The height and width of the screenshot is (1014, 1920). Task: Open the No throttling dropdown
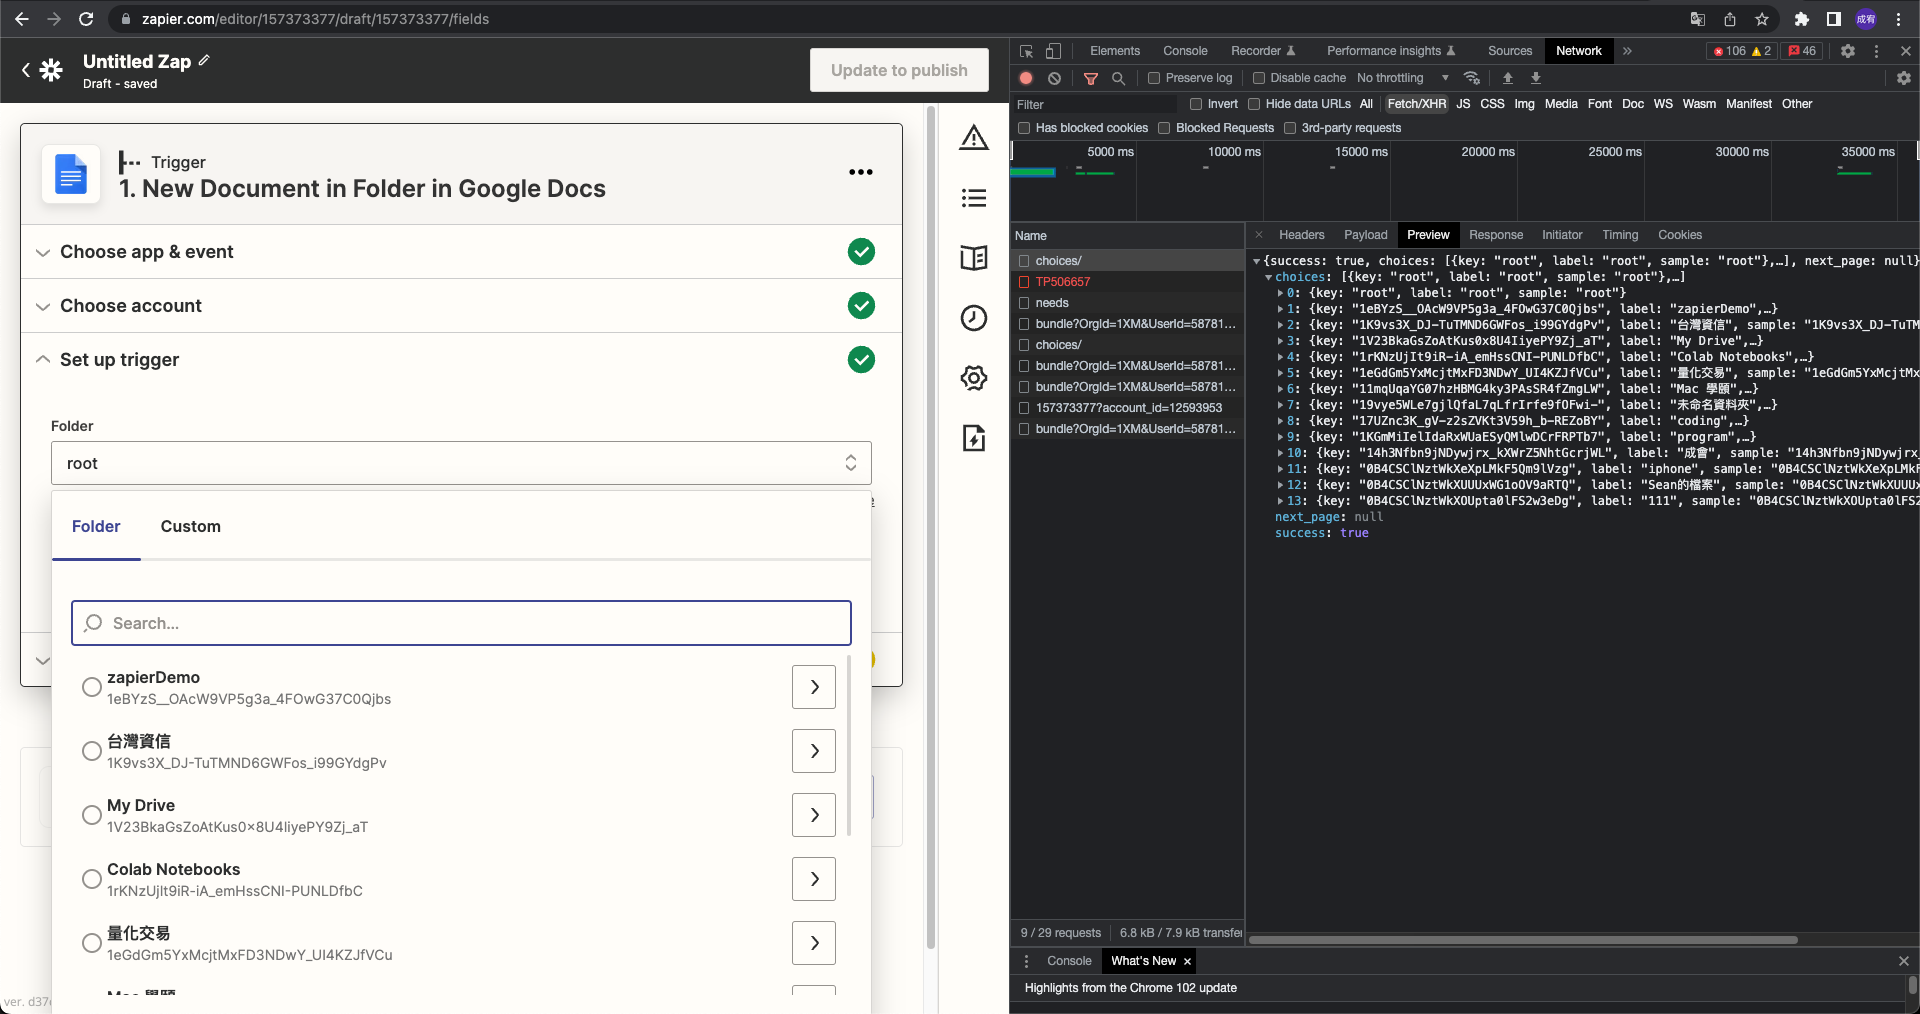click(x=1402, y=78)
